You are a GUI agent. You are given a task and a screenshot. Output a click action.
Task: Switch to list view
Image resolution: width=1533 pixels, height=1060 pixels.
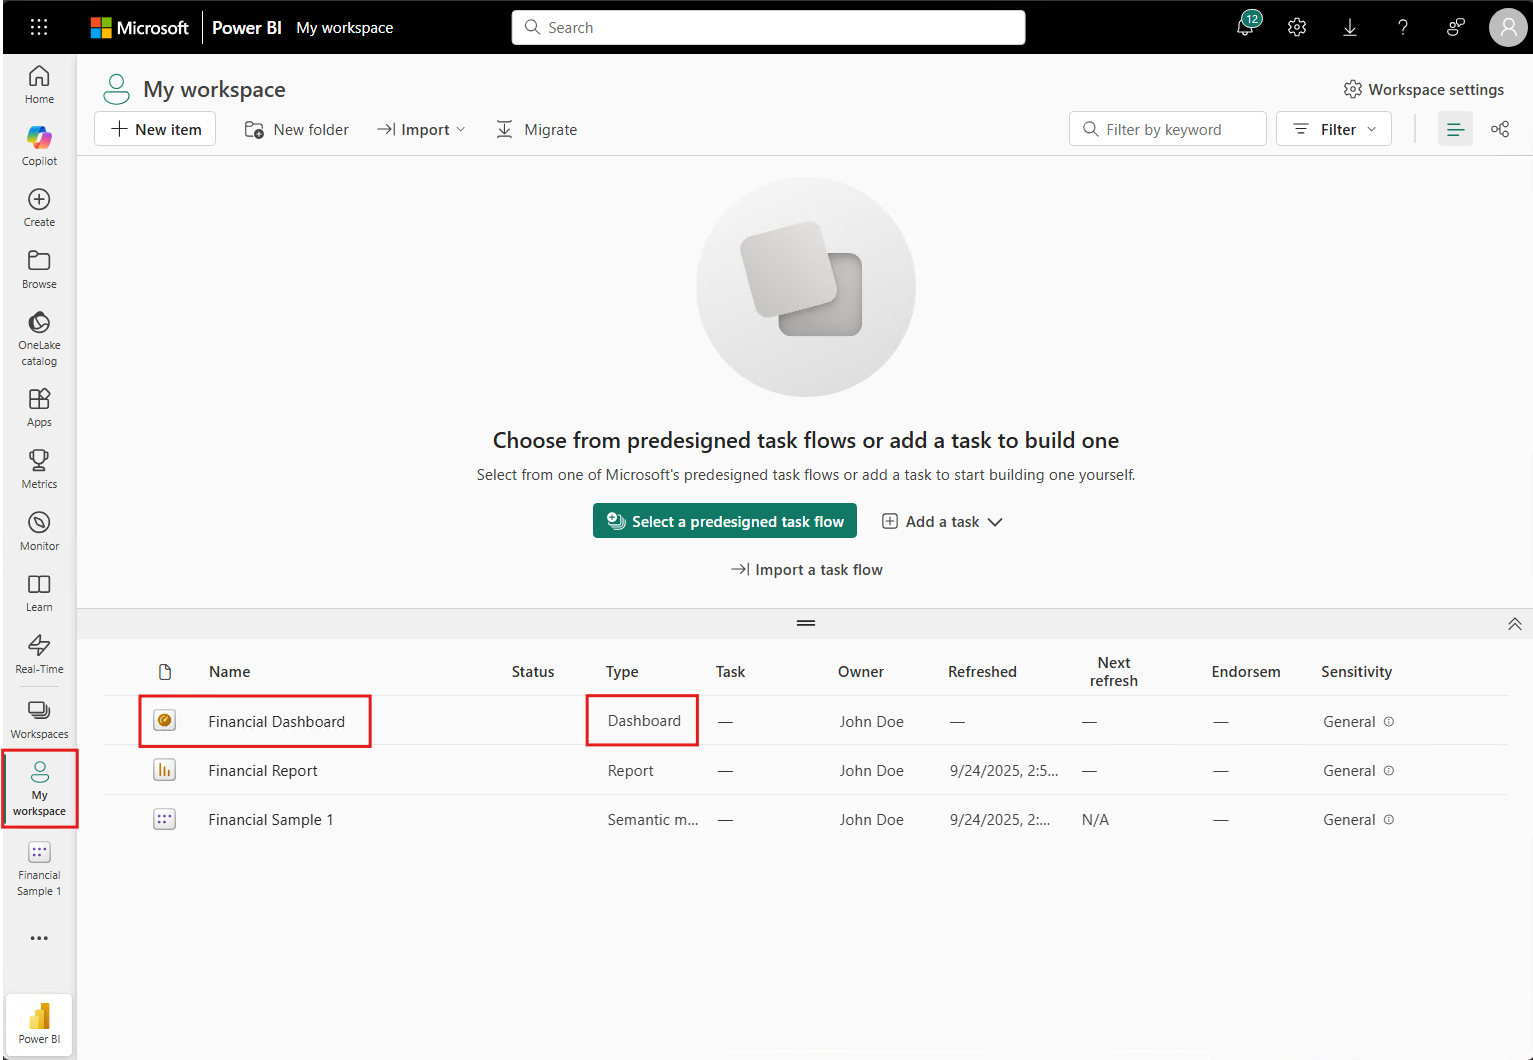coord(1455,128)
